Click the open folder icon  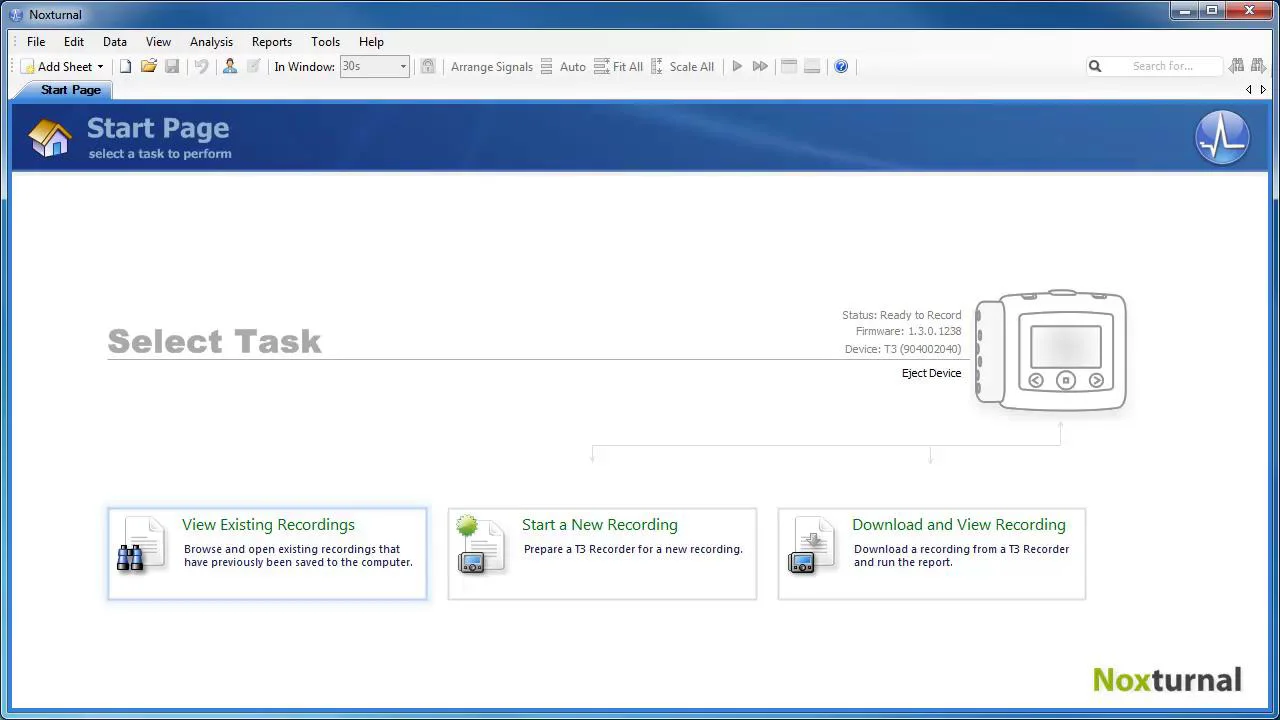pyautogui.click(x=149, y=67)
